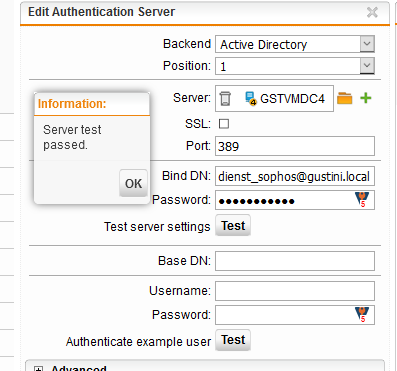
Task: Click password manager icon in Bind DN password field
Action: 362,199
